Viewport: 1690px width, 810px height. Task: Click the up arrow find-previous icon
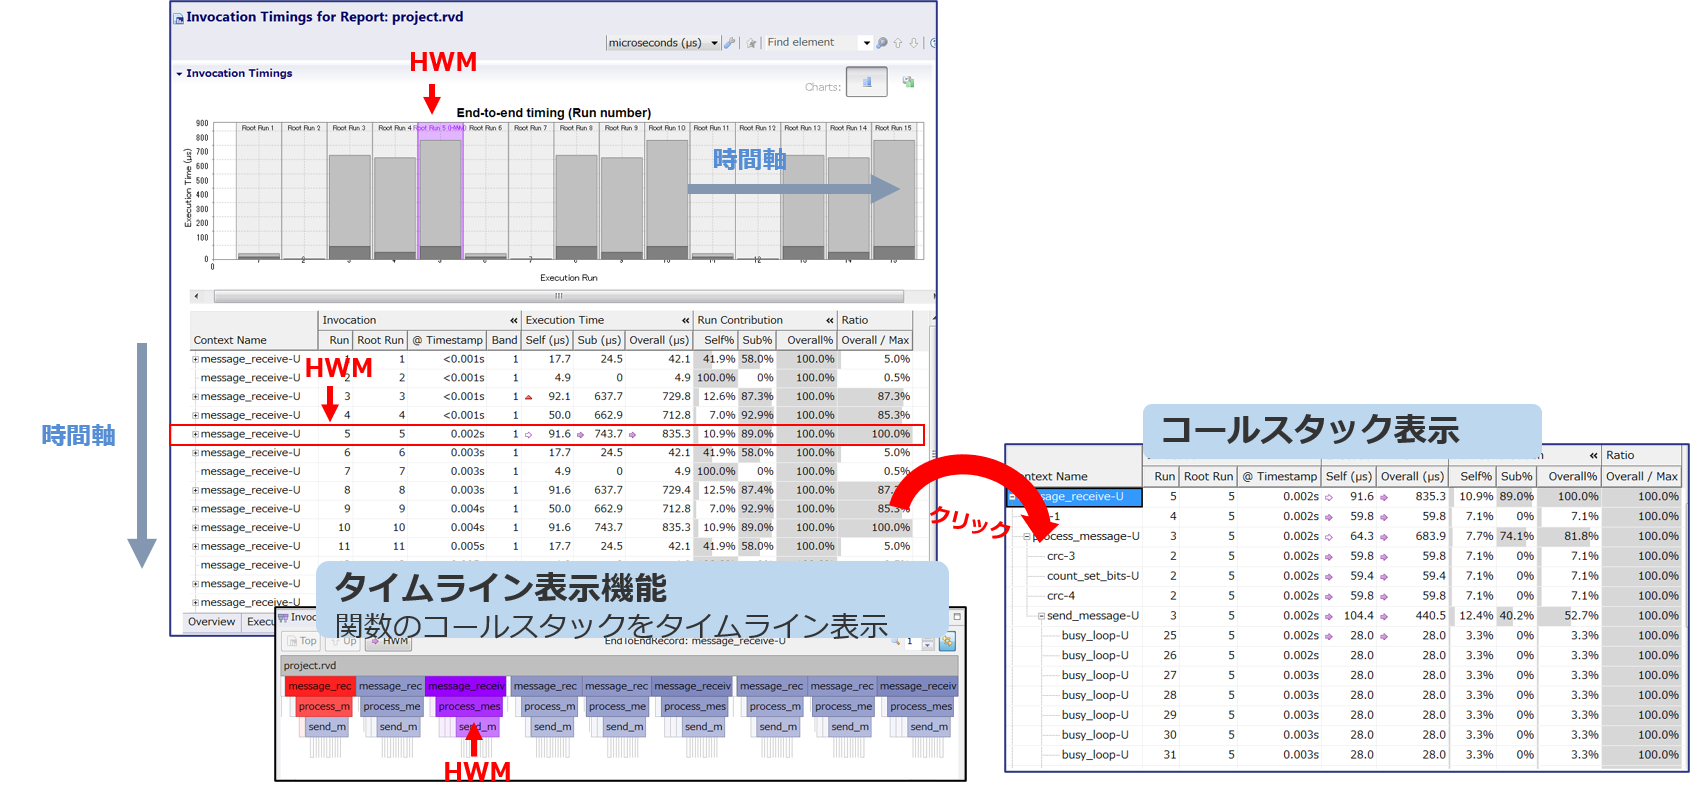click(x=898, y=43)
